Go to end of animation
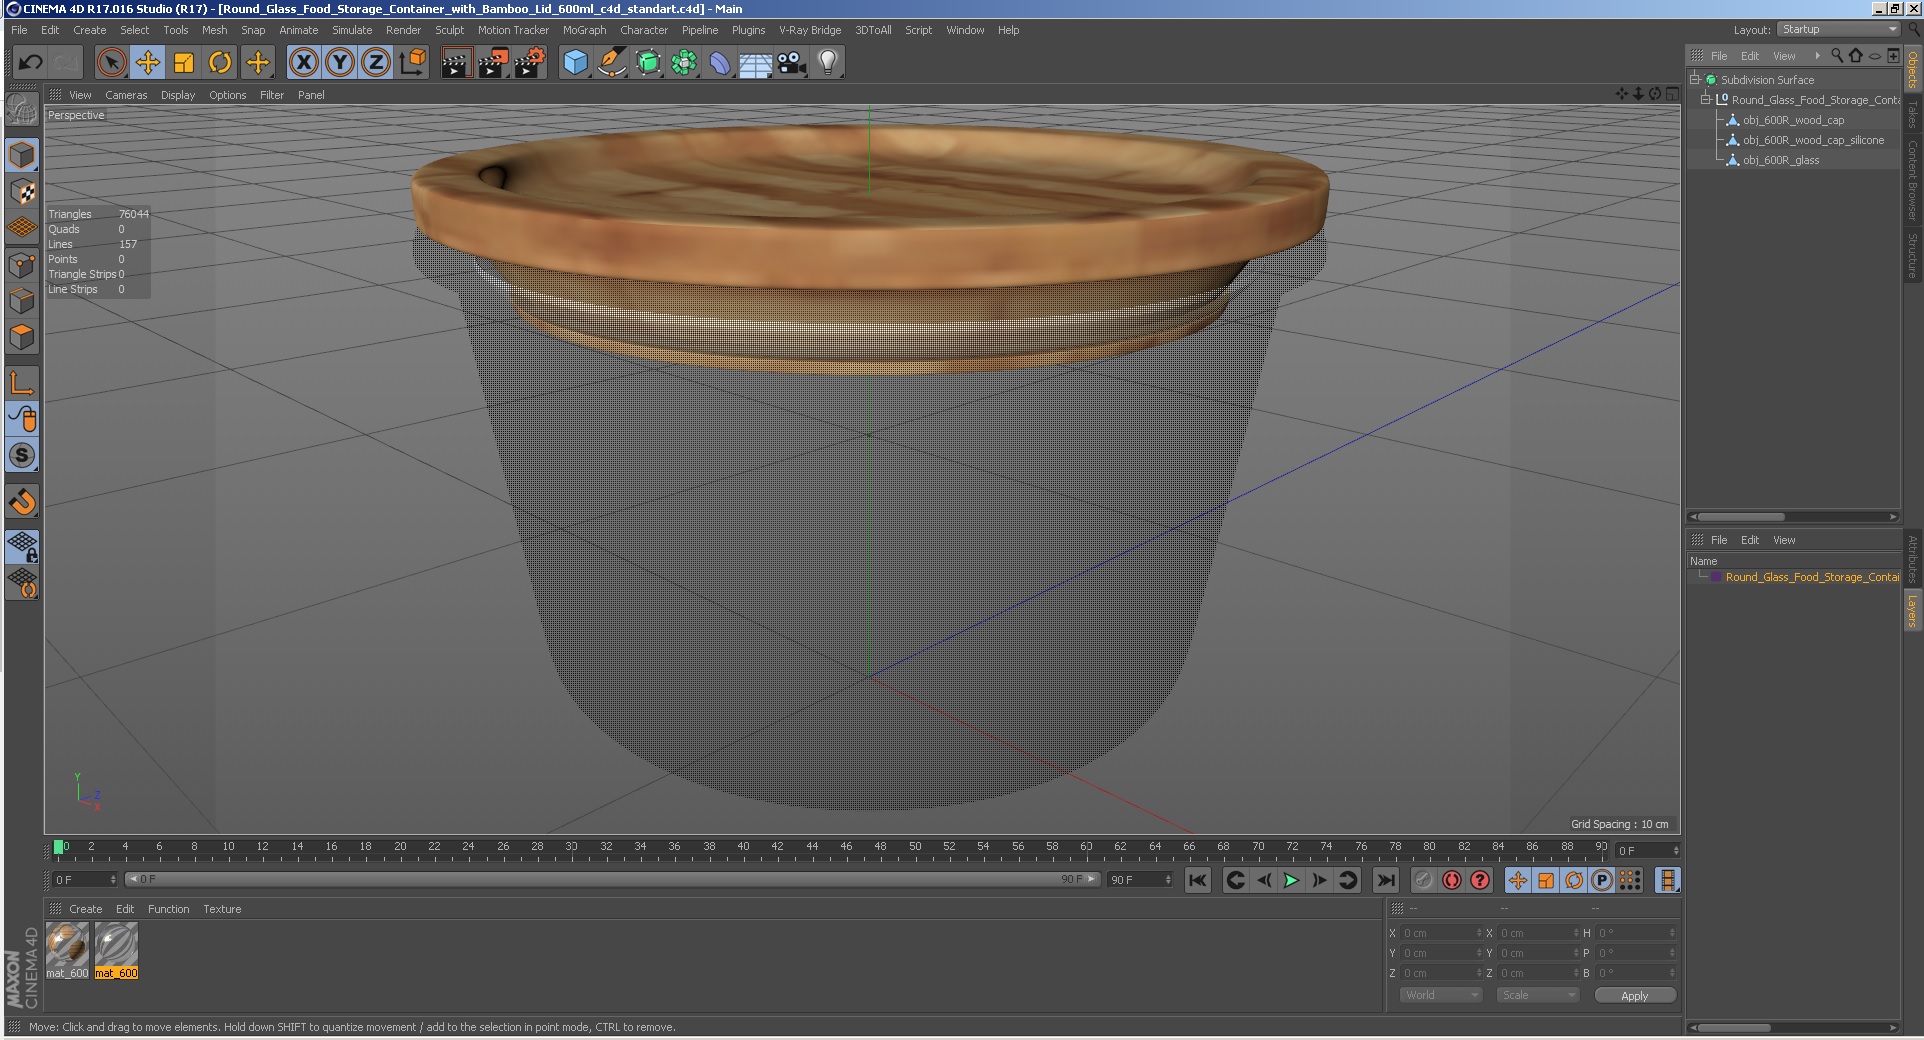This screenshot has height=1040, width=1924. tap(1385, 880)
